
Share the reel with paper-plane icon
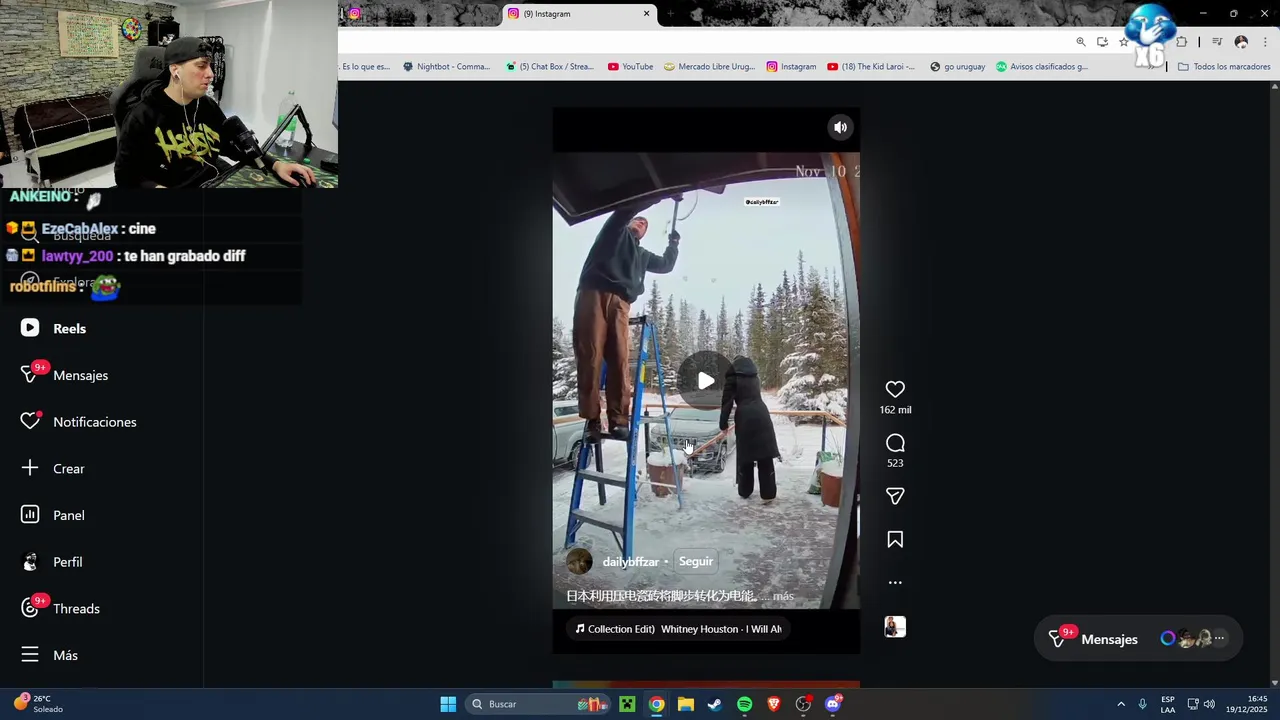point(895,496)
